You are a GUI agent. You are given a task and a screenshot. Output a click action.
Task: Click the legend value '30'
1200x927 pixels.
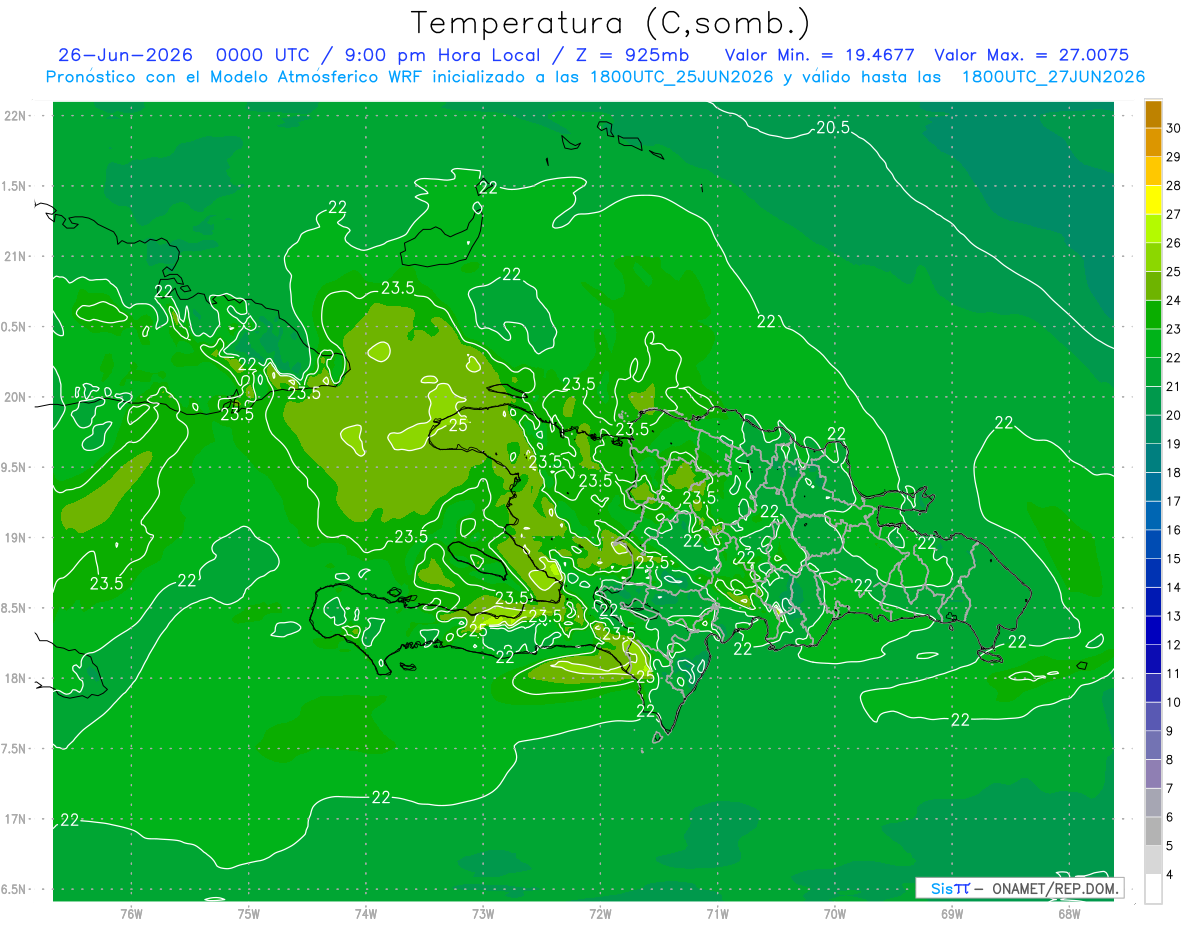(x=1173, y=128)
